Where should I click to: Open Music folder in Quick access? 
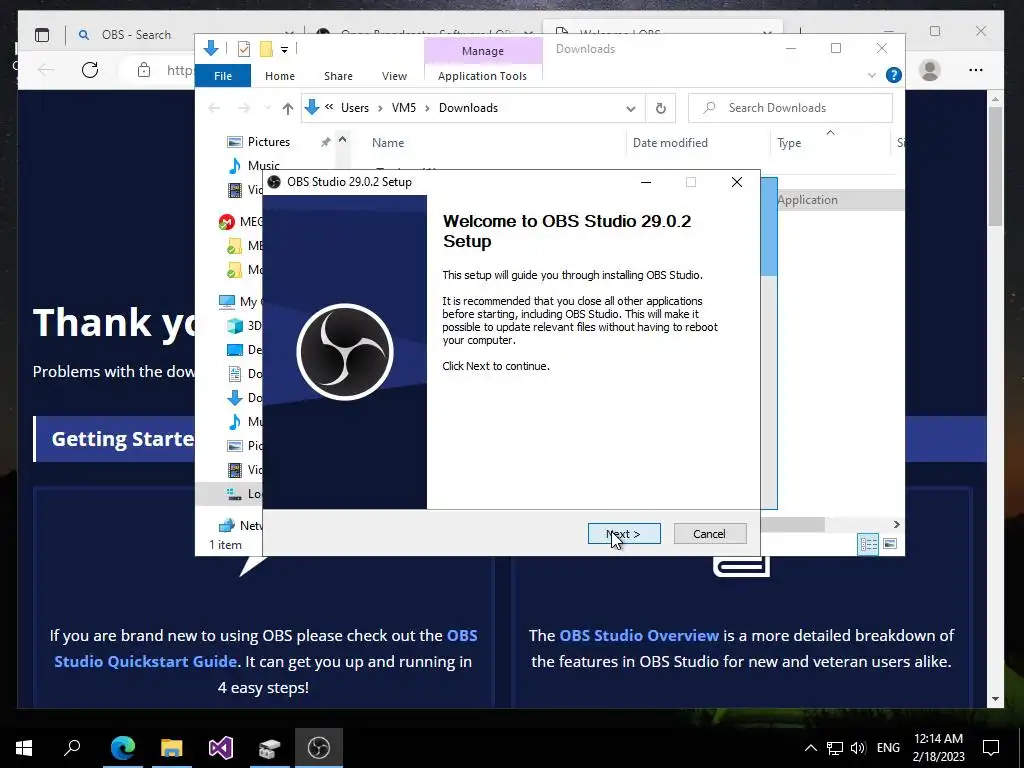(263, 166)
